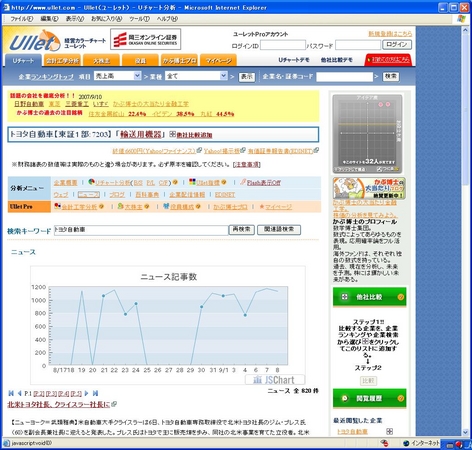Image resolution: width=472 pixels, height=450 pixels.
Task: Click the パスワード input field
Action: point(358,45)
